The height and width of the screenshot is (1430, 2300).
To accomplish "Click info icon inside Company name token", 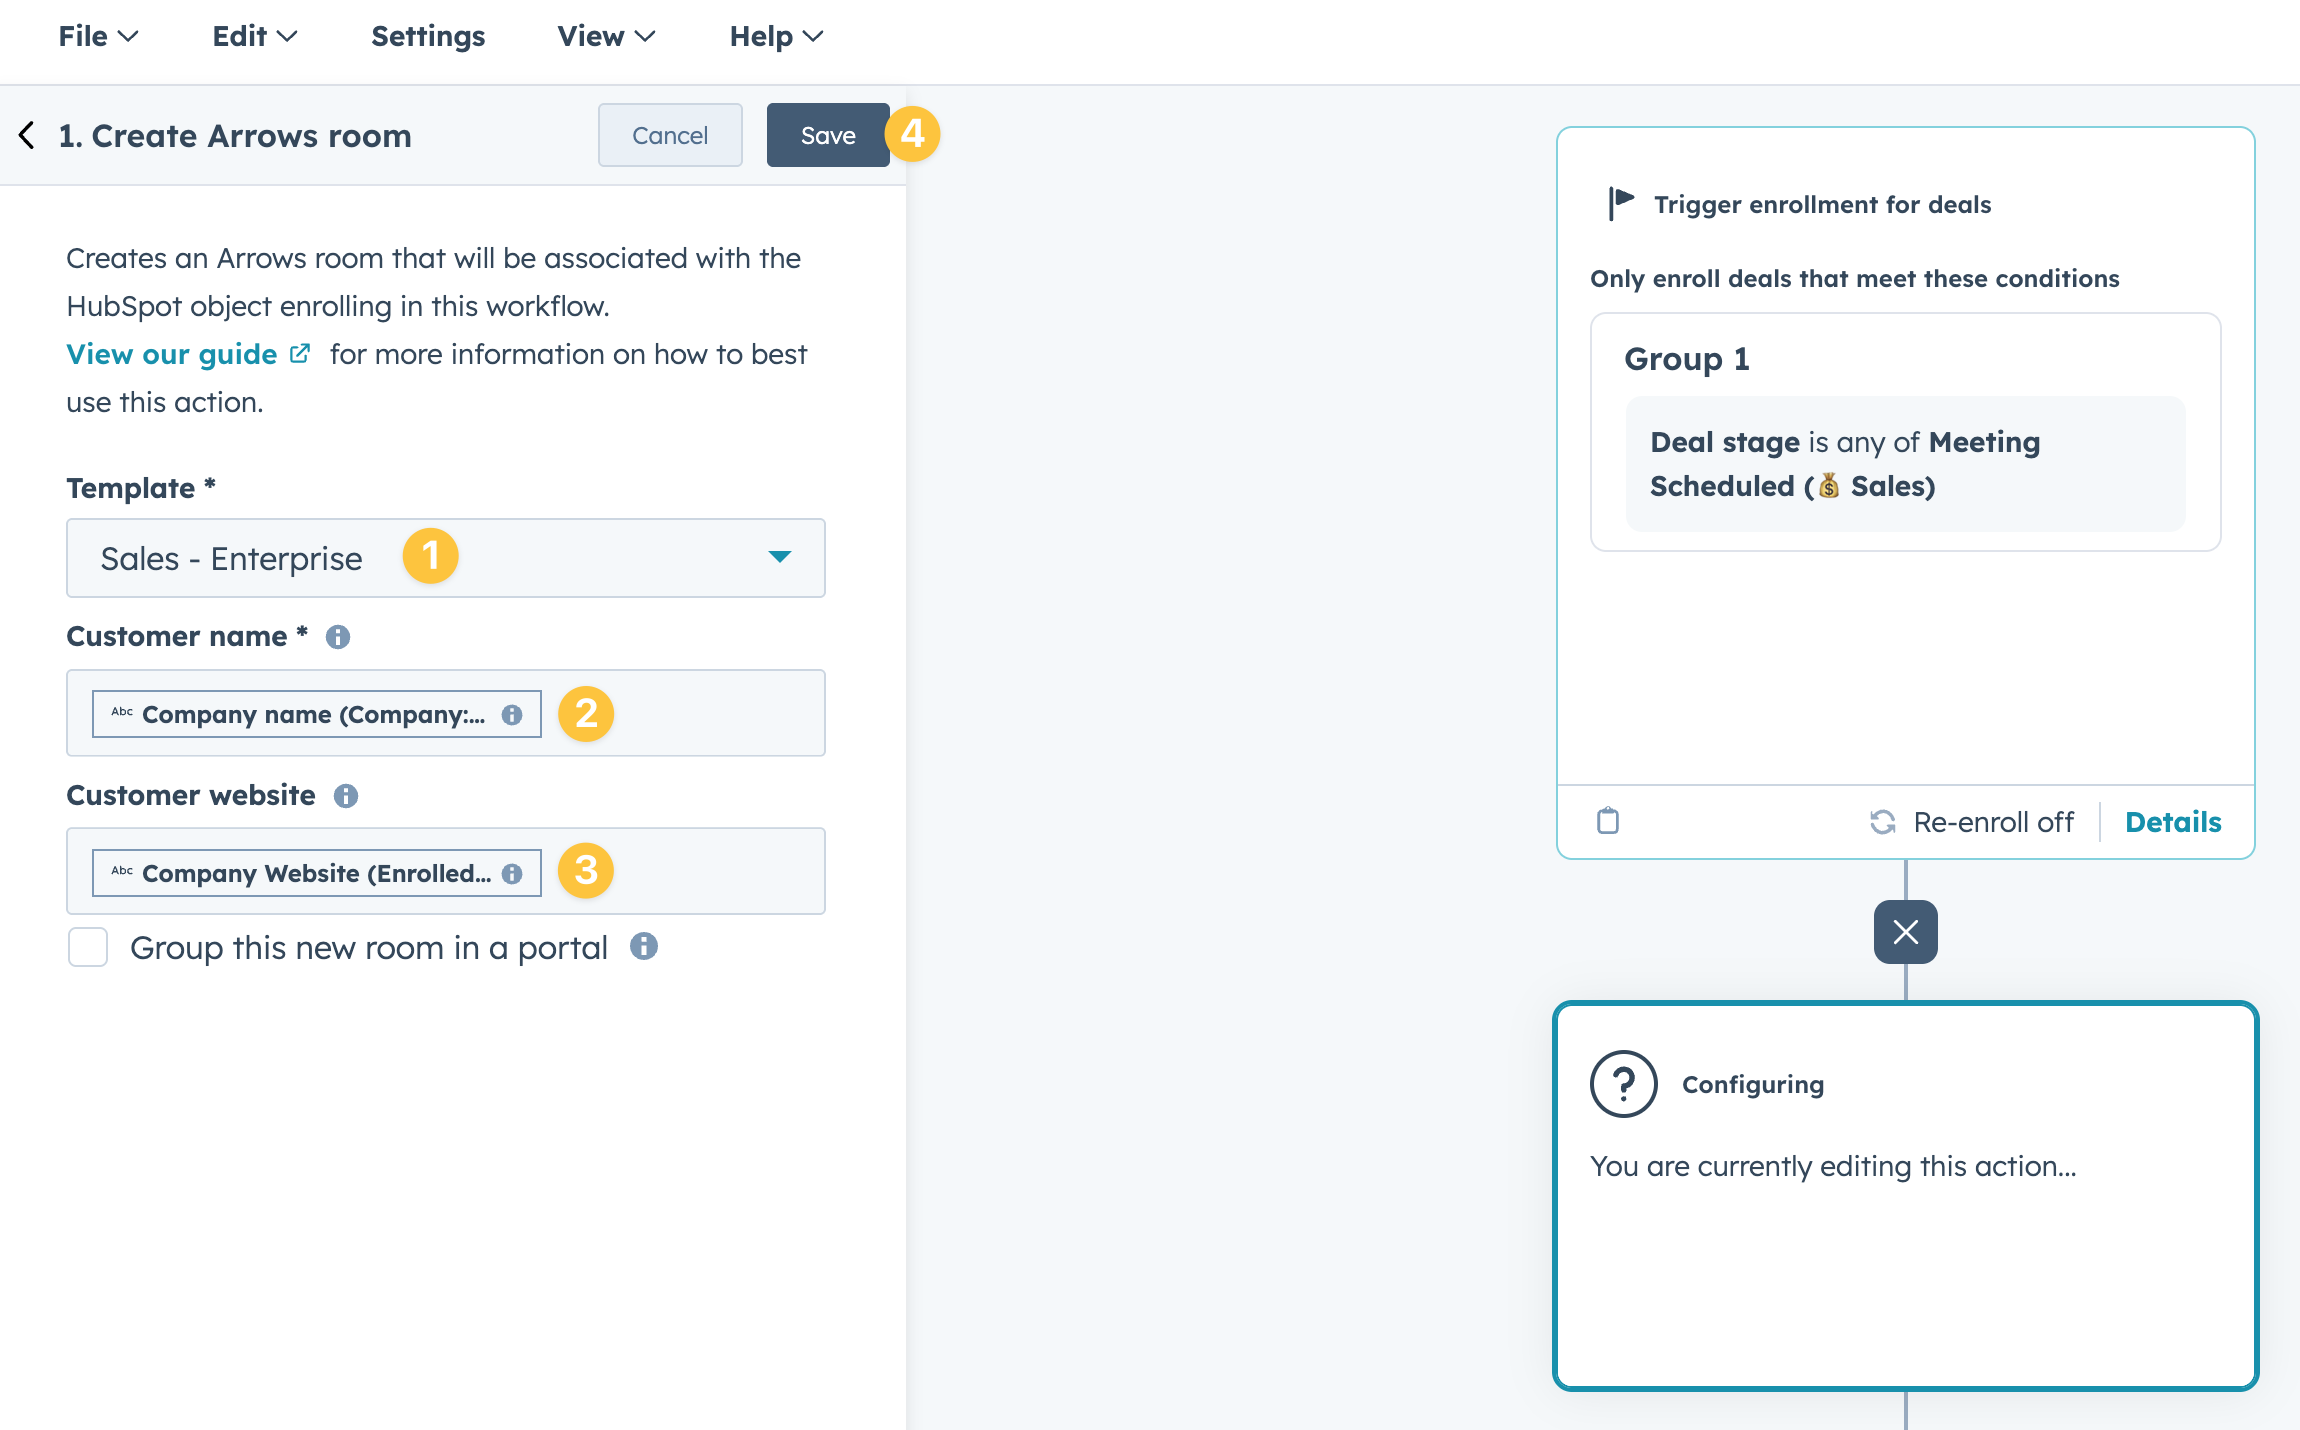I will [512, 715].
